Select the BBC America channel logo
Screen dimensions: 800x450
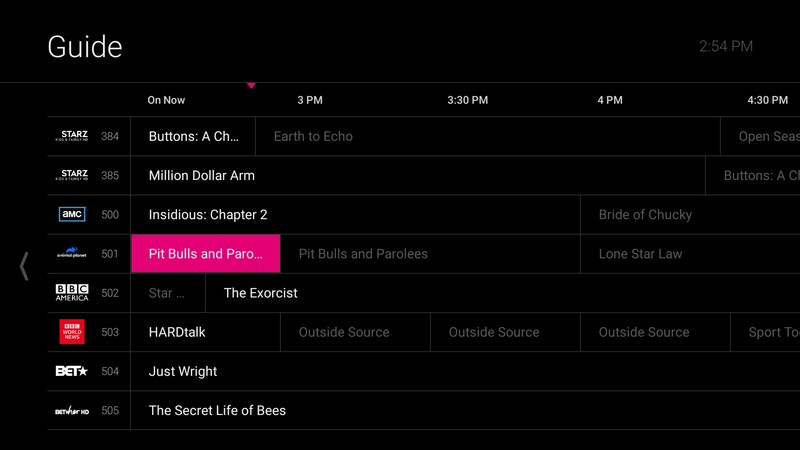click(x=72, y=293)
